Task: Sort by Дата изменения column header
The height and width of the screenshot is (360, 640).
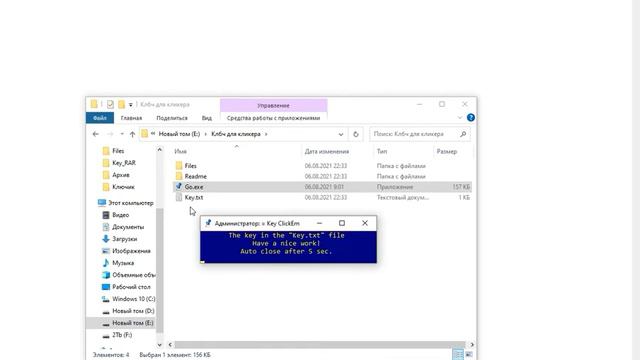Action: 327,151
